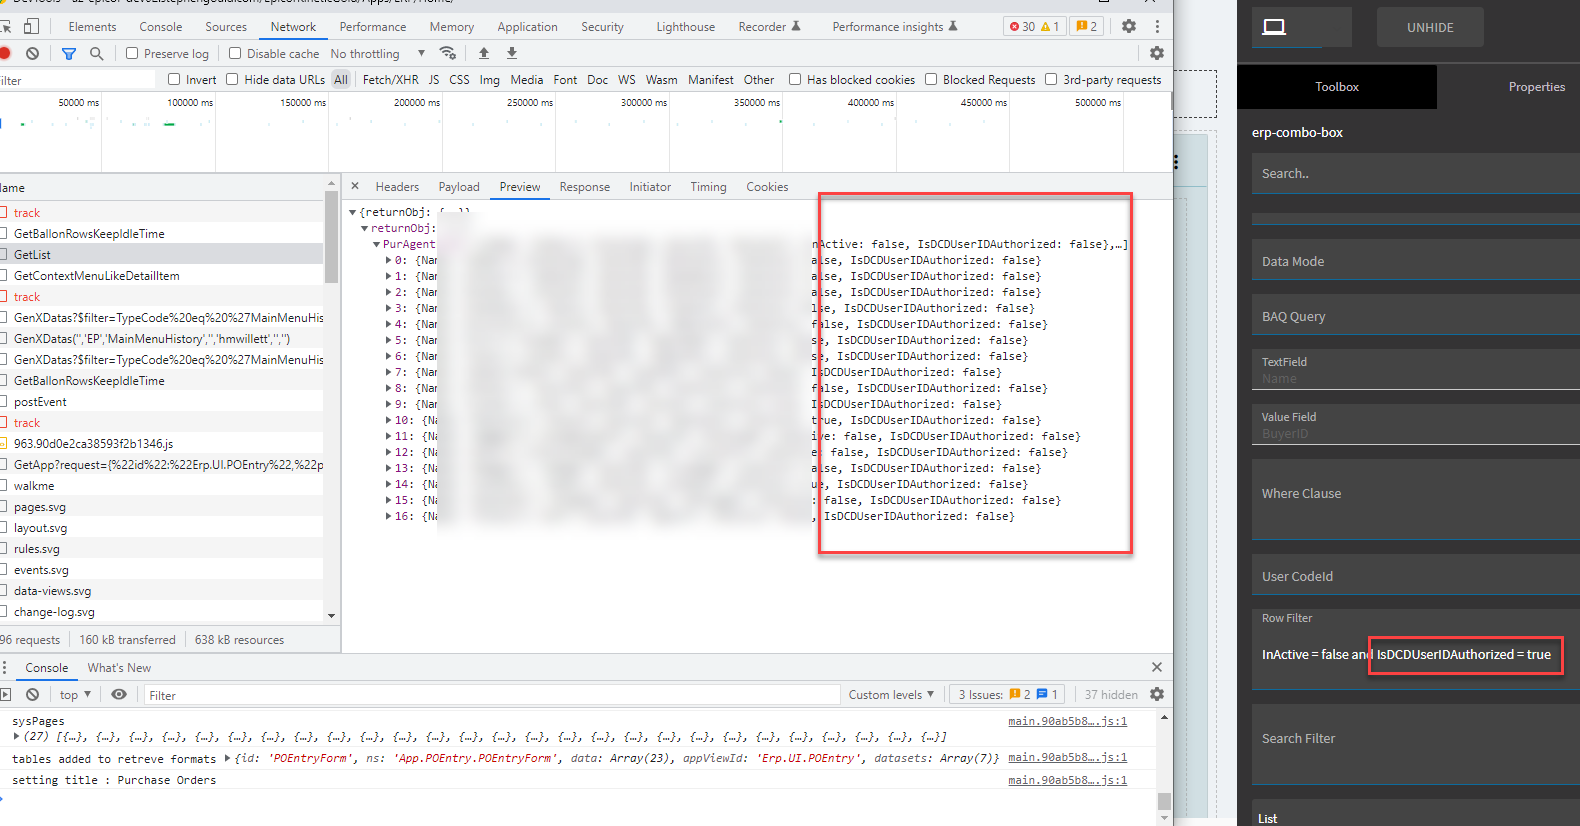The width and height of the screenshot is (1580, 826).
Task: Close the request details pane
Action: tap(355, 186)
